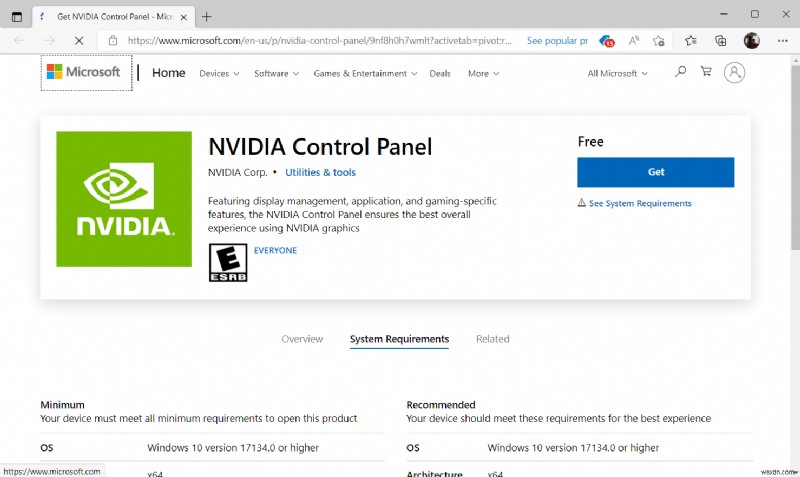Open the Favorites list
800x477 pixels.
(691, 41)
